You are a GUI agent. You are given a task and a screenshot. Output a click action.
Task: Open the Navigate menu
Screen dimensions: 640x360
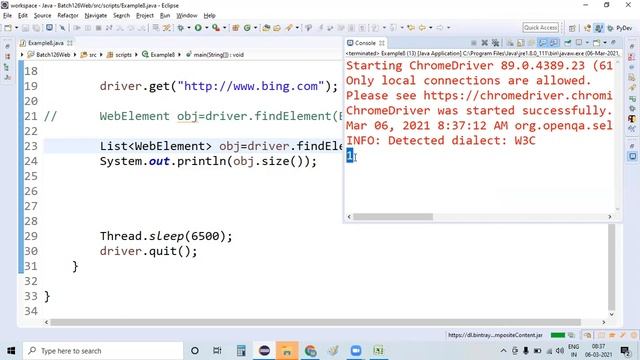point(96,16)
